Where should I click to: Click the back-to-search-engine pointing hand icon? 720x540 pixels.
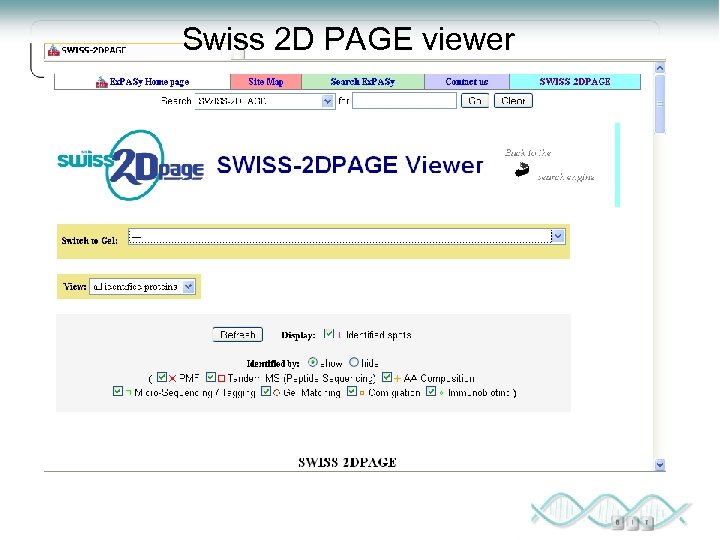click(x=522, y=169)
